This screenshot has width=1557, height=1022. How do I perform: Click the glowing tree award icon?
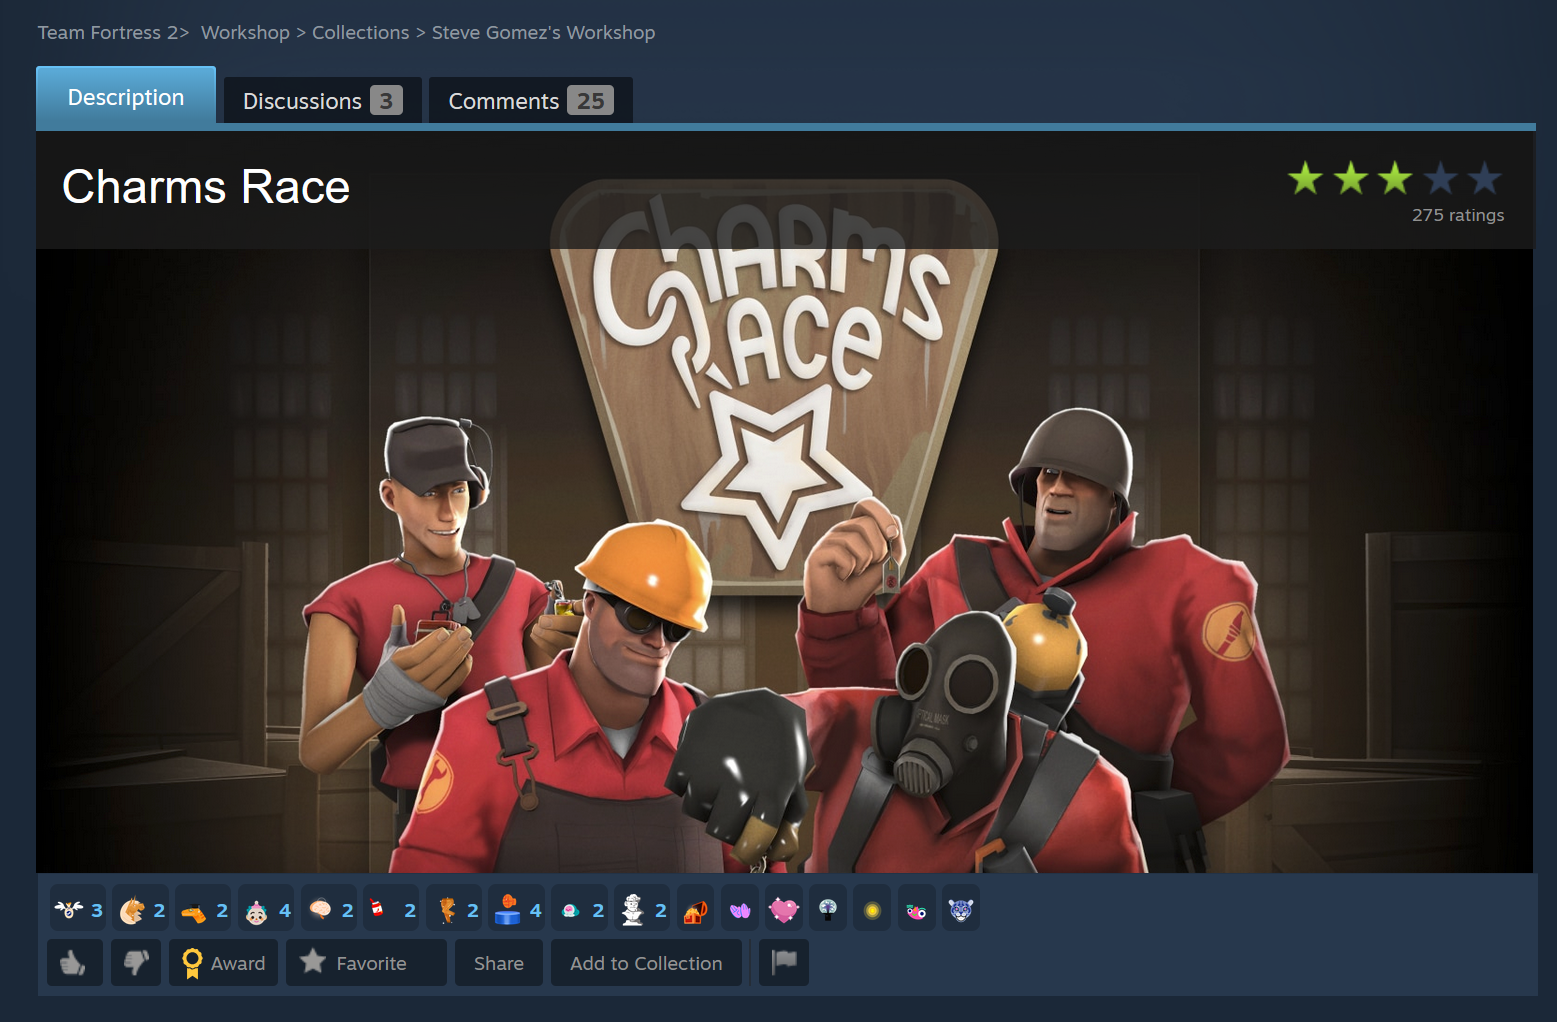click(x=828, y=909)
